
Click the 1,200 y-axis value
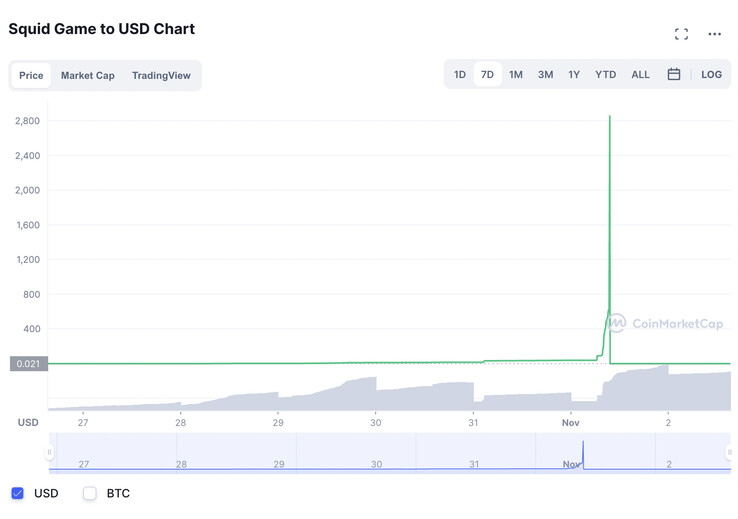(28, 260)
